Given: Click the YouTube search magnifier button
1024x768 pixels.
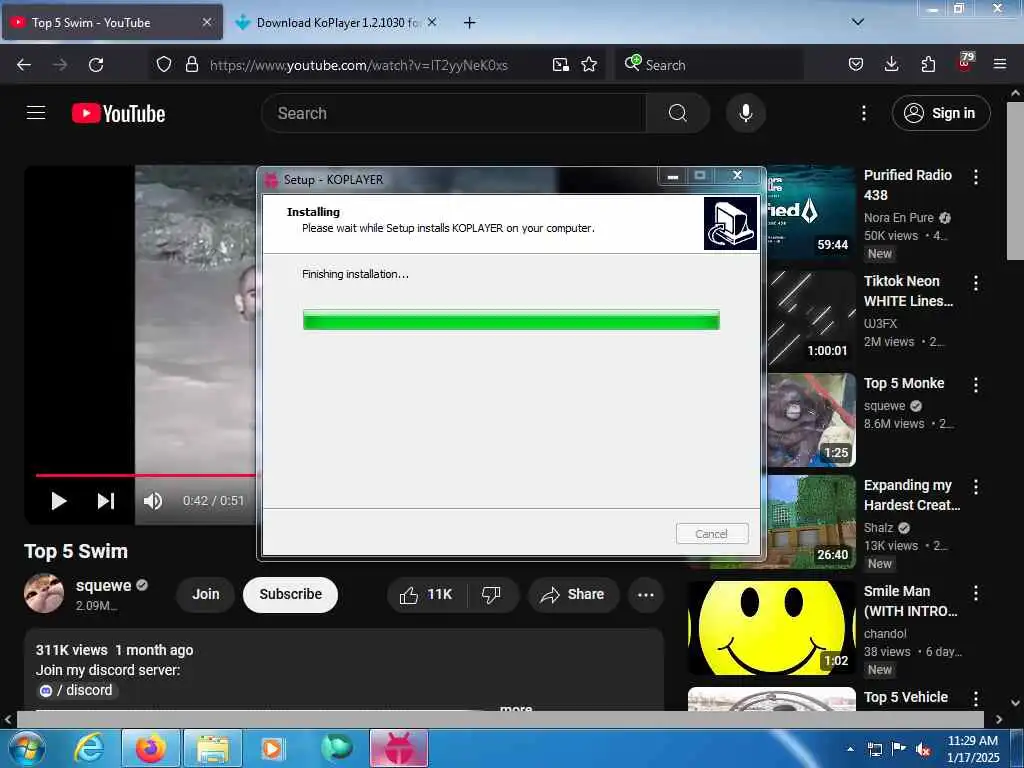Looking at the screenshot, I should click(678, 113).
